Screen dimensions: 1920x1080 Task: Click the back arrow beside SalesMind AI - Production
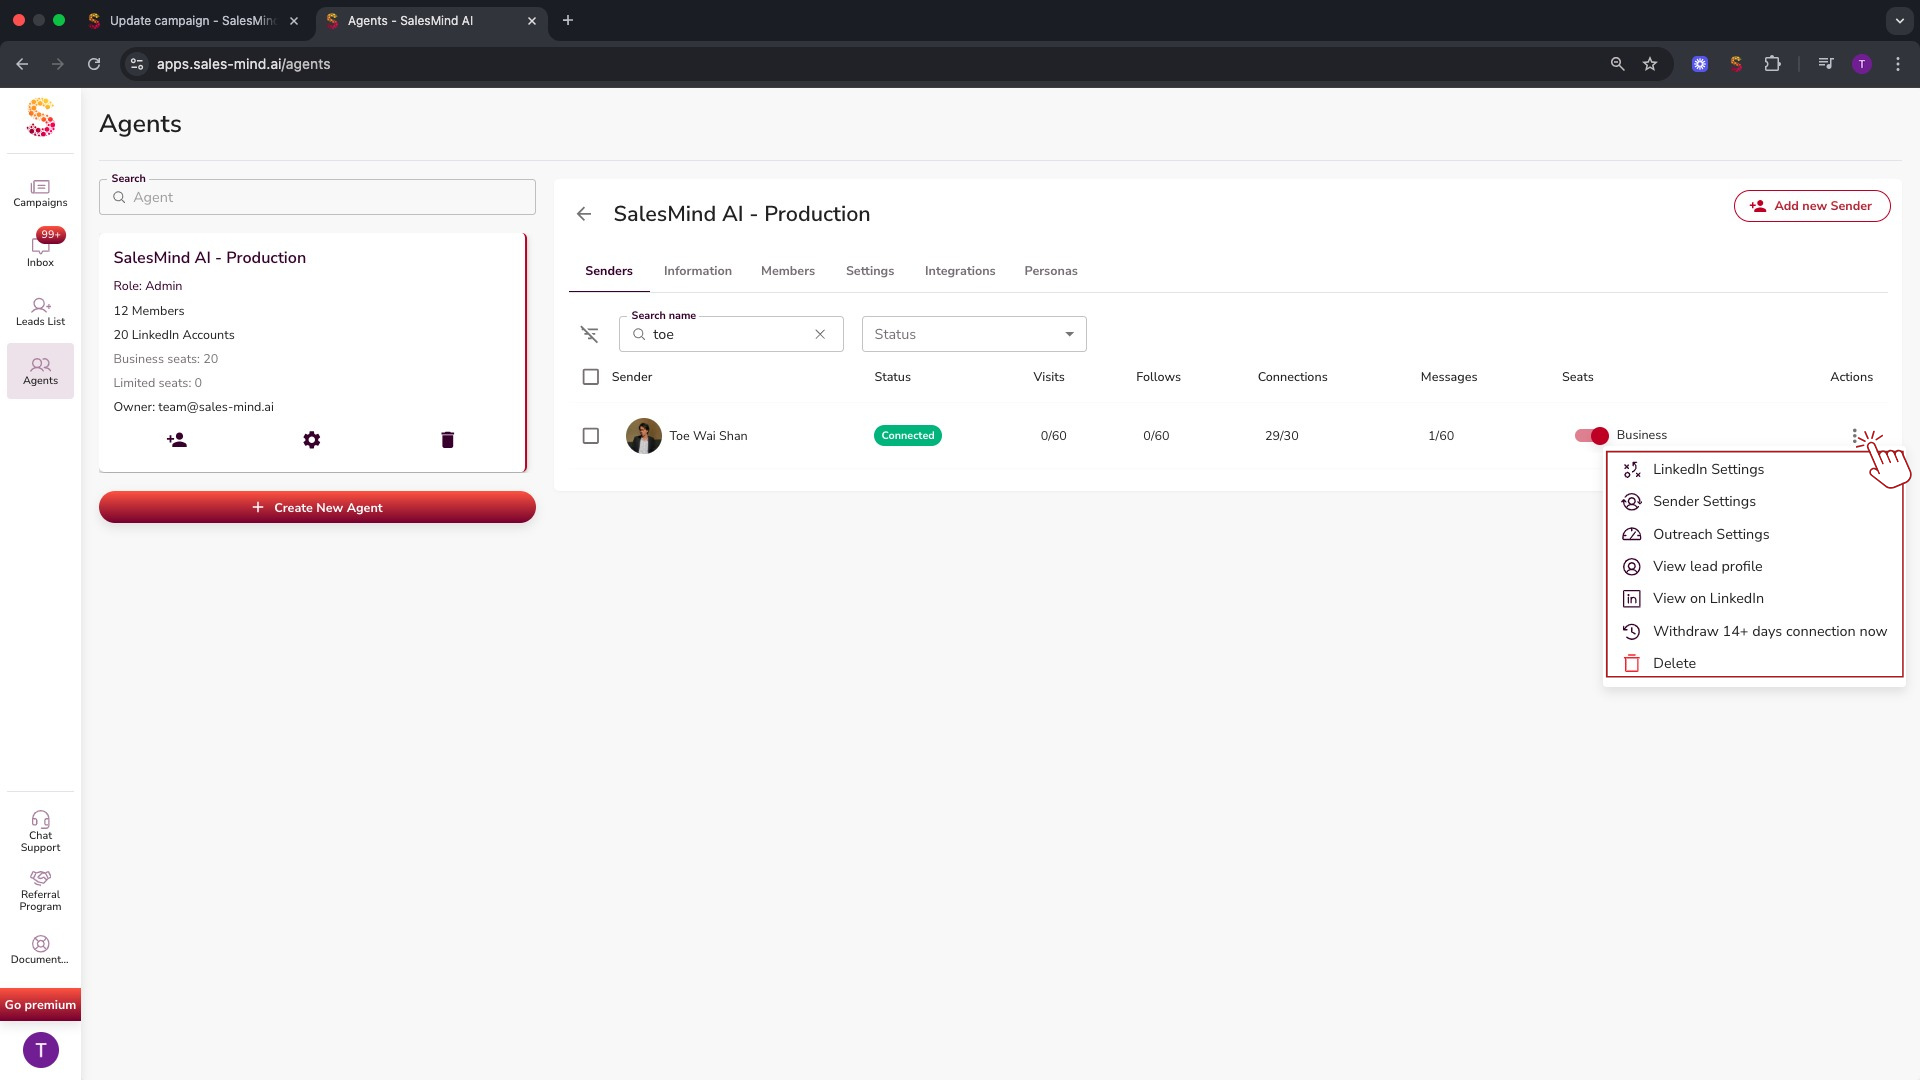tap(584, 214)
